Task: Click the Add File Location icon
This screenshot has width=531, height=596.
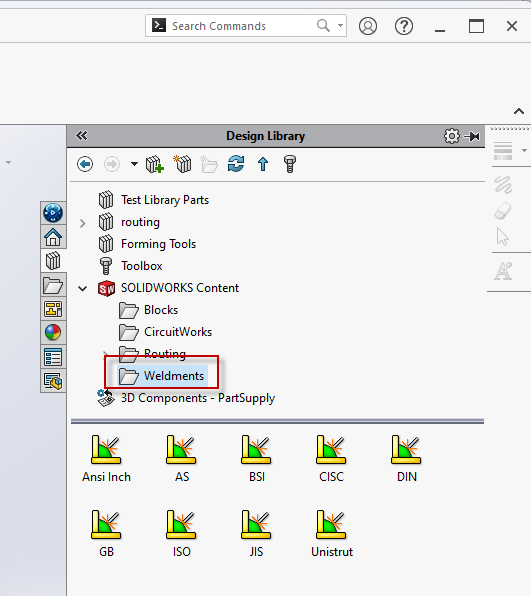Action: 182,164
